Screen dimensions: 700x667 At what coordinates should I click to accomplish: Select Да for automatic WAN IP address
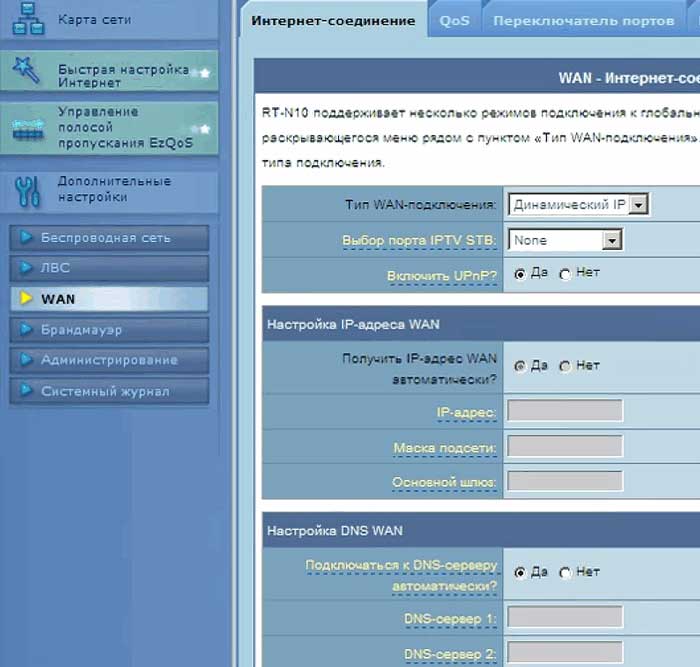click(520, 366)
